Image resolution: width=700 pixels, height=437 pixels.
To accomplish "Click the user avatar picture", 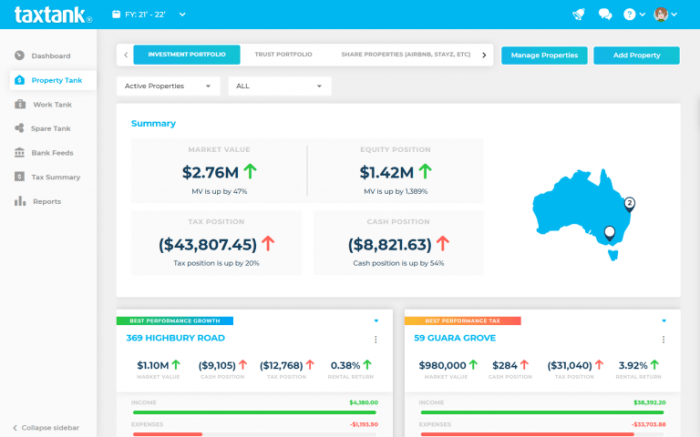I will tap(661, 14).
